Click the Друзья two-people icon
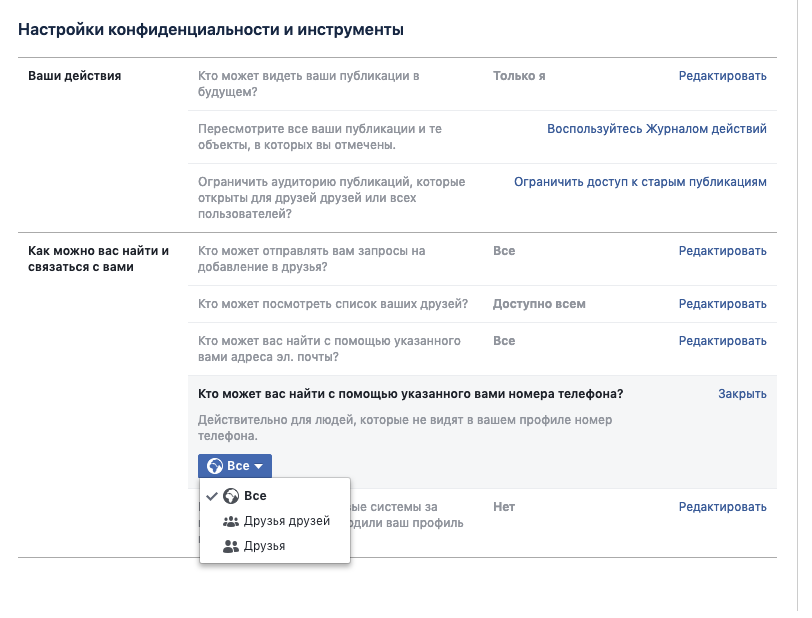Image resolution: width=812 pixels, height=618 pixels. (231, 546)
